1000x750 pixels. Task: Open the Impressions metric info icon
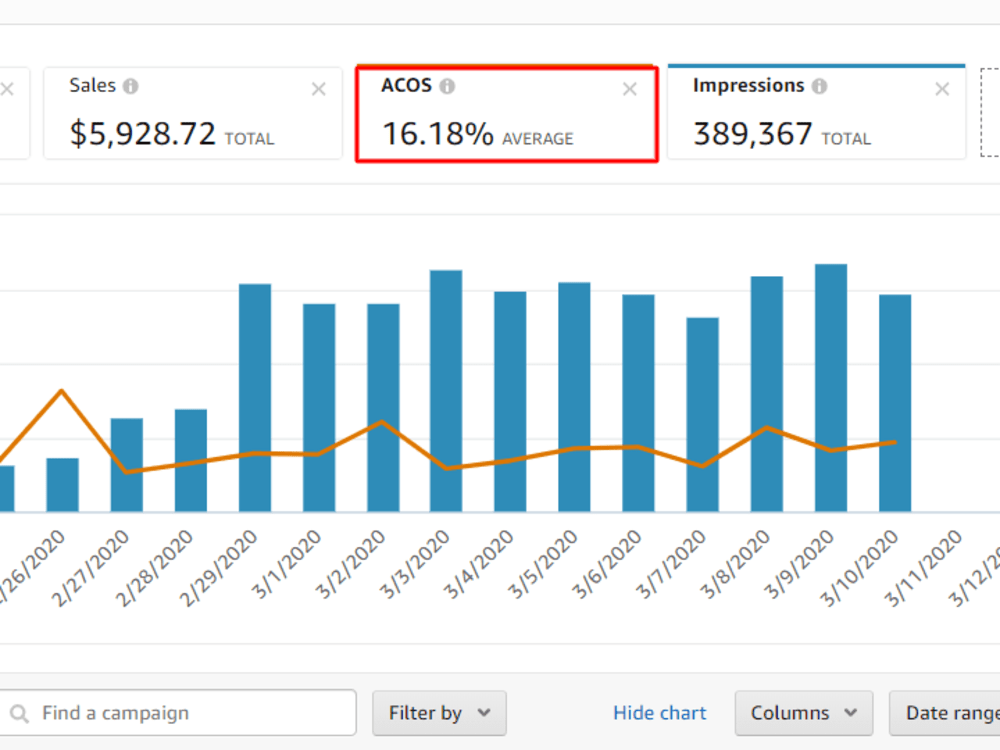tap(820, 86)
